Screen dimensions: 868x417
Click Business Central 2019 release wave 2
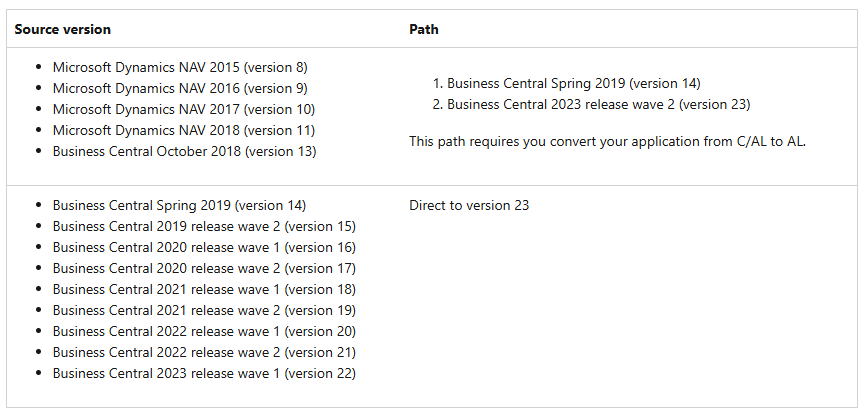click(204, 226)
